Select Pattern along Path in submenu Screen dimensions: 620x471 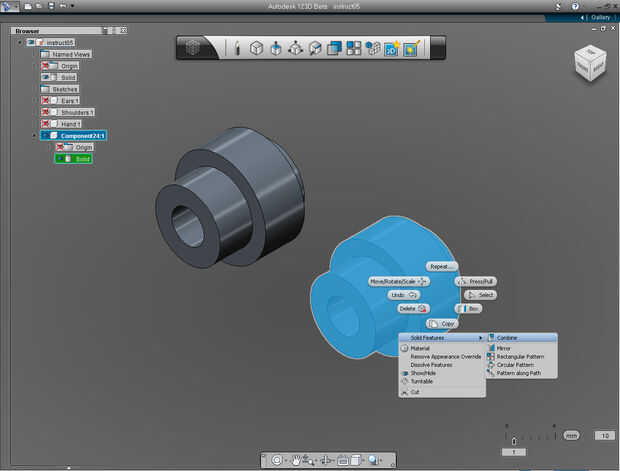[522, 373]
